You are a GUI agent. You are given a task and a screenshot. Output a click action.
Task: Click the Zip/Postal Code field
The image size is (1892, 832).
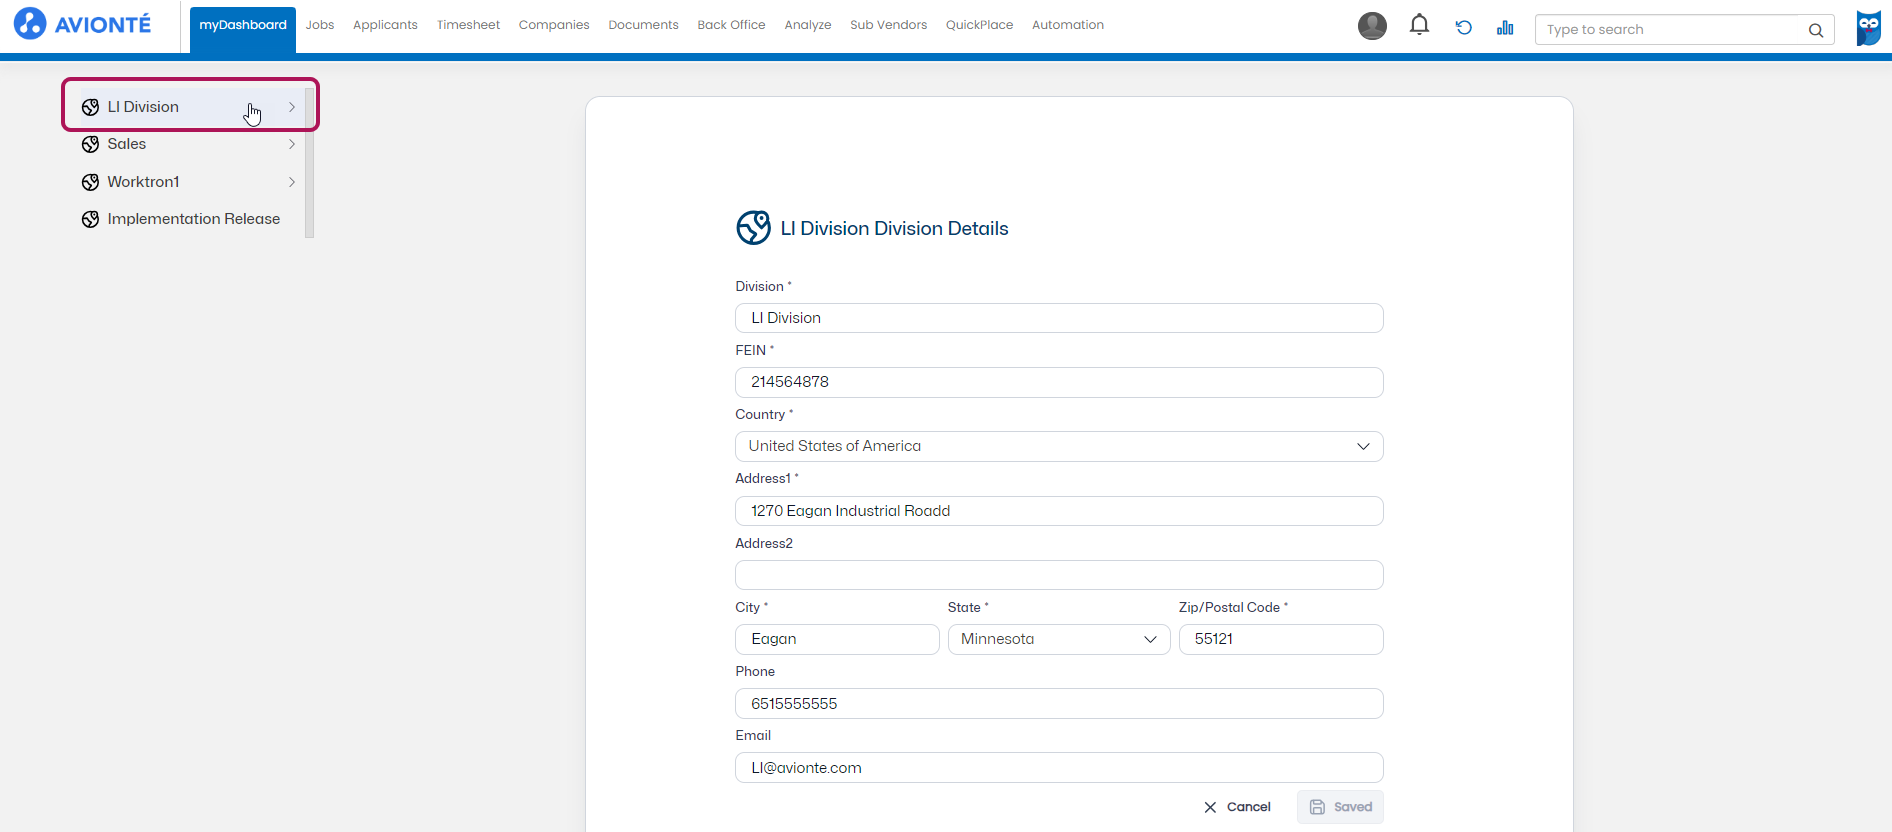click(x=1281, y=639)
